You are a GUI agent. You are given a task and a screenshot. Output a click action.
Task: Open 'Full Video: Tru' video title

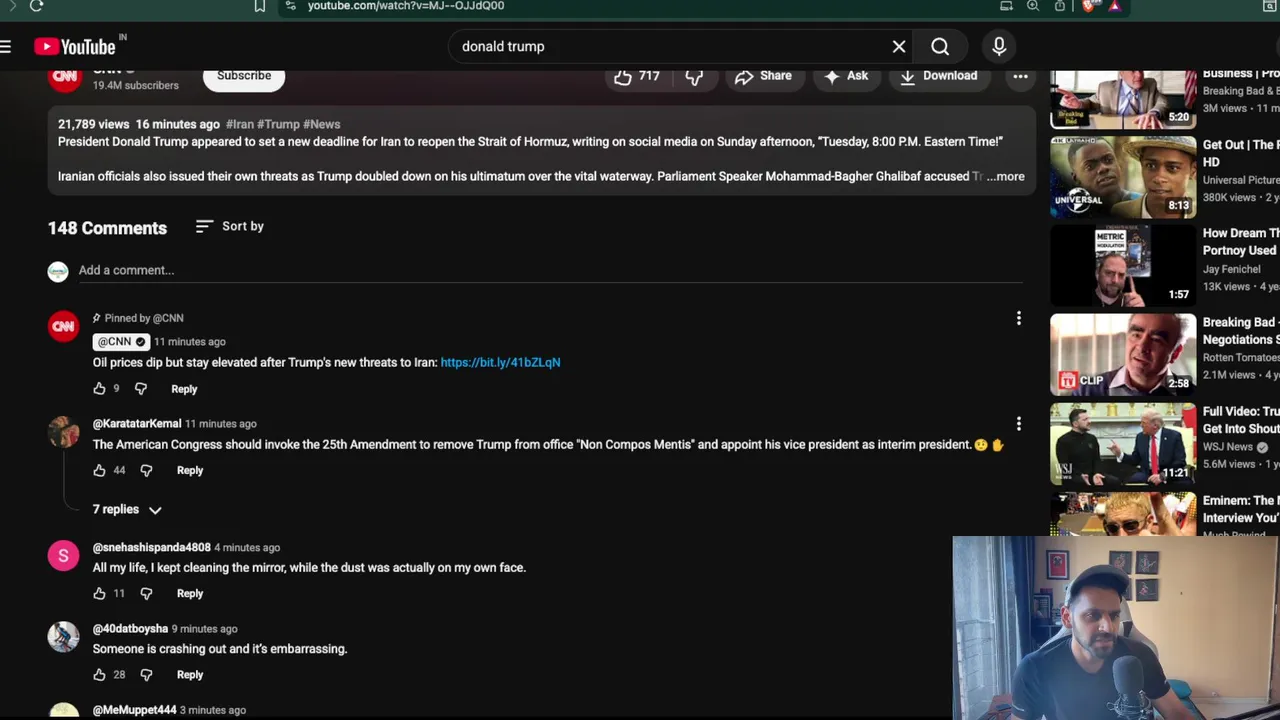point(1241,420)
